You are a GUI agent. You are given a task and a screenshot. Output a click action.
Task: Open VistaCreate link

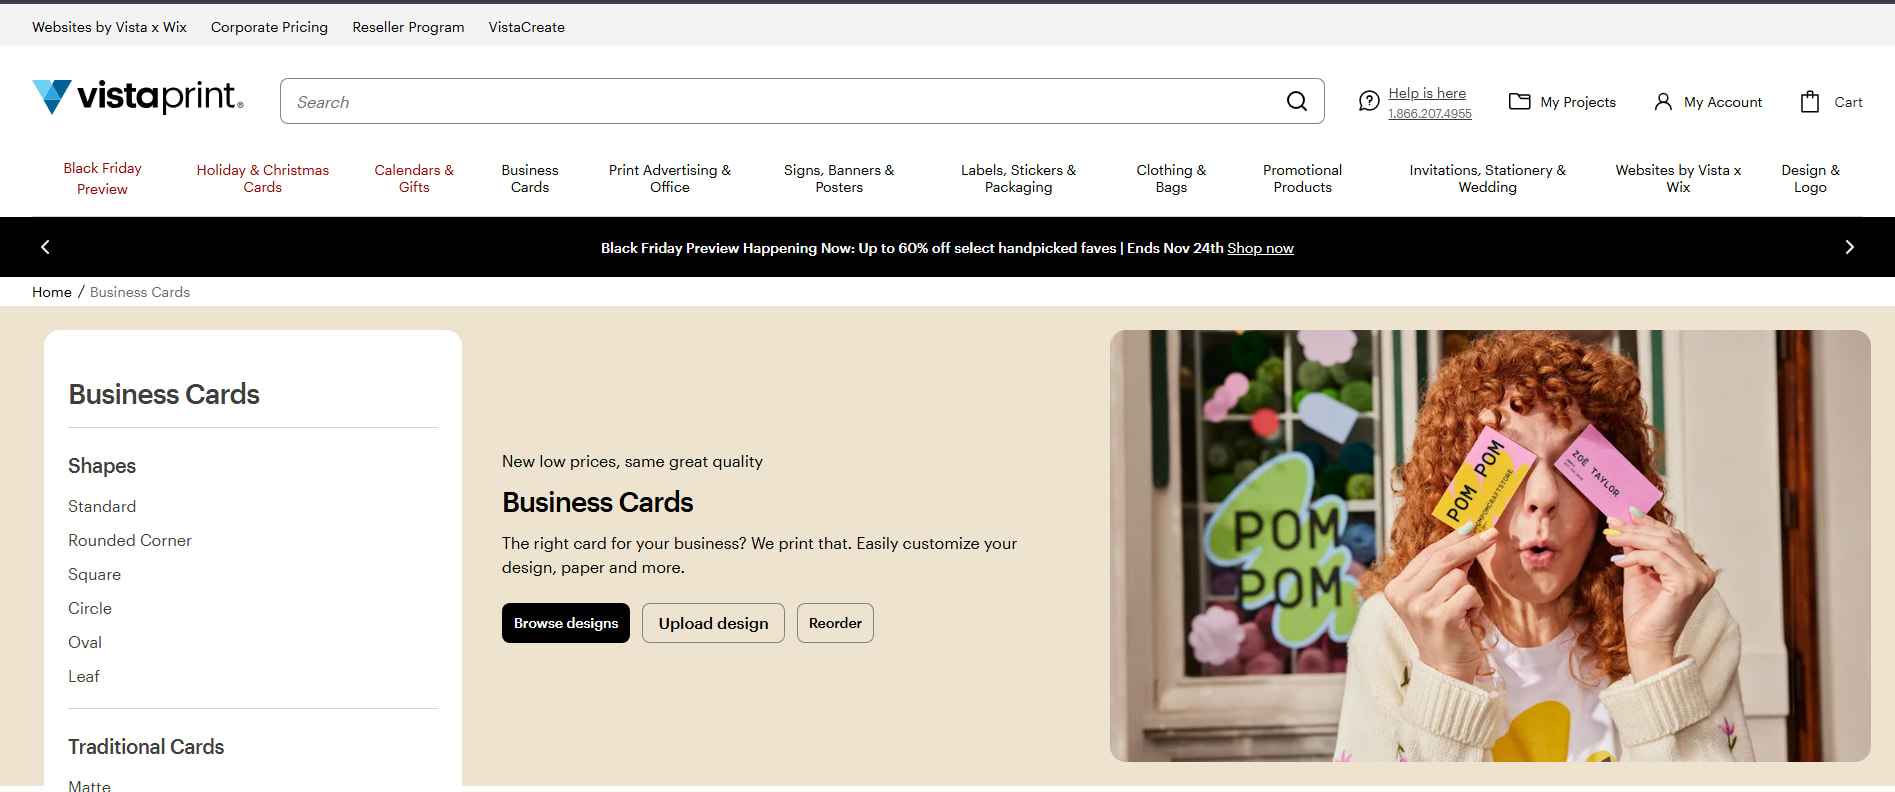pyautogui.click(x=527, y=27)
